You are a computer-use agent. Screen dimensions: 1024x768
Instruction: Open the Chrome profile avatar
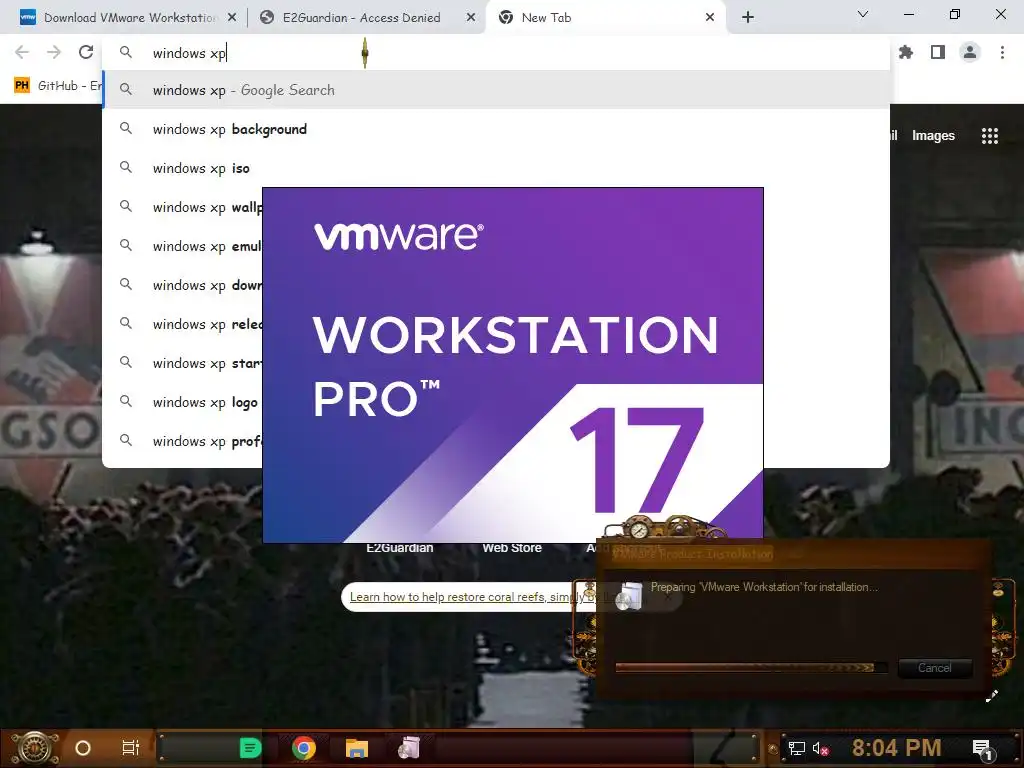970,52
